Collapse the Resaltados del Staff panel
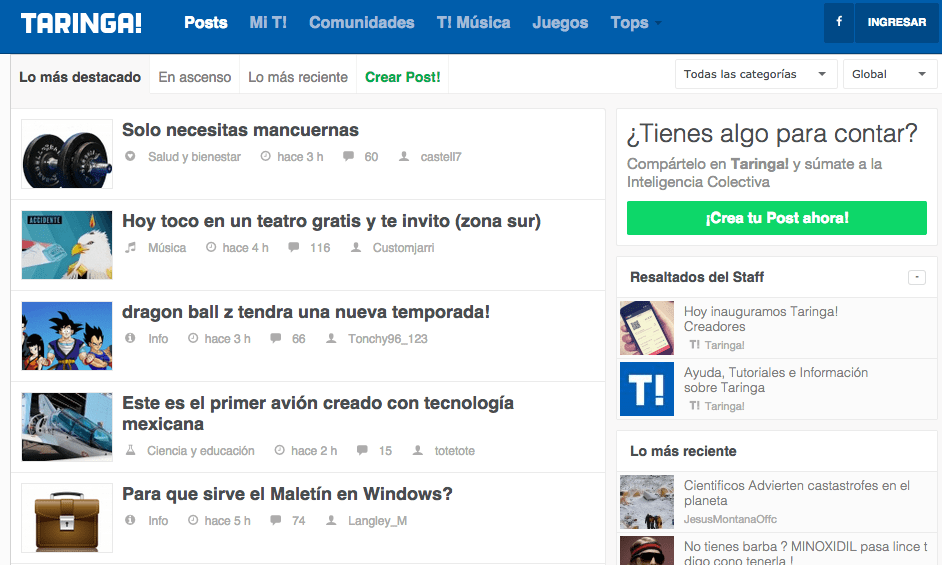The width and height of the screenshot is (942, 565). [x=916, y=277]
